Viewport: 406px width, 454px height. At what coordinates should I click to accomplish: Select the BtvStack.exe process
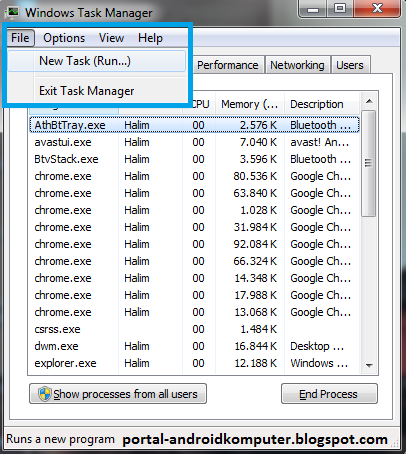tap(194, 159)
